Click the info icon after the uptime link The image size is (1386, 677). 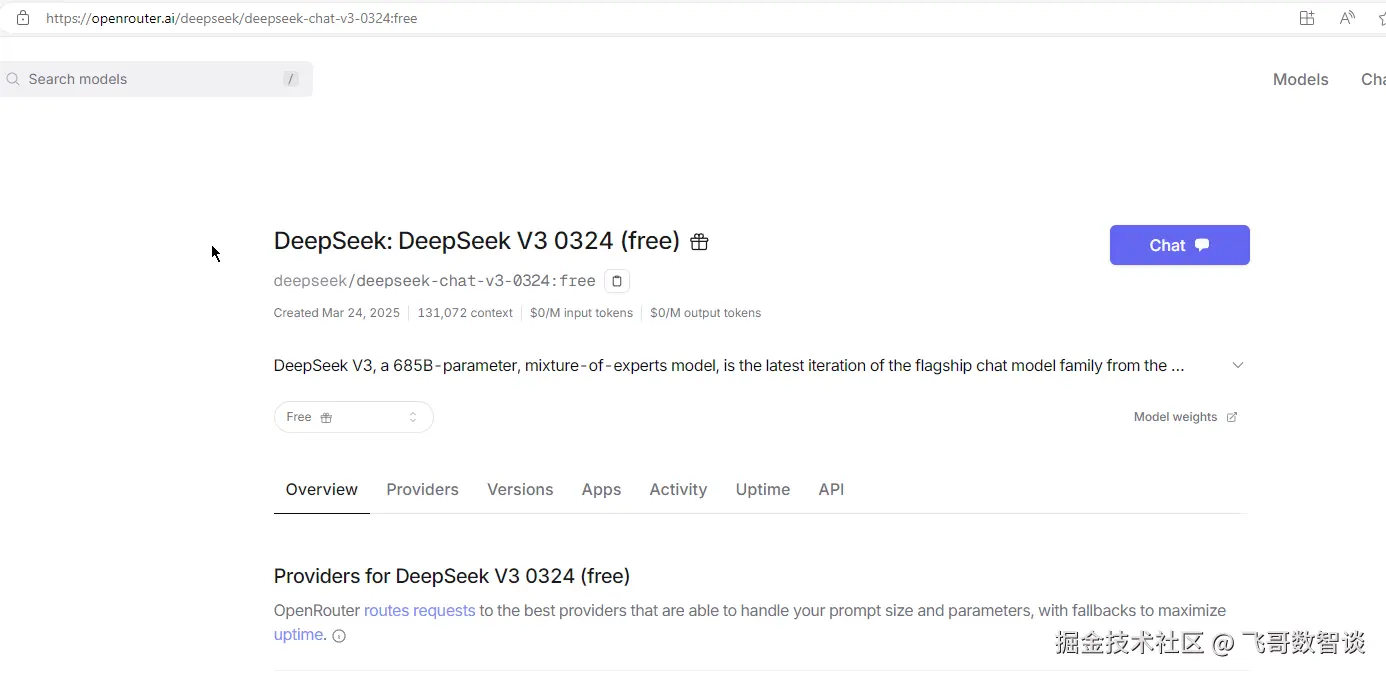339,636
